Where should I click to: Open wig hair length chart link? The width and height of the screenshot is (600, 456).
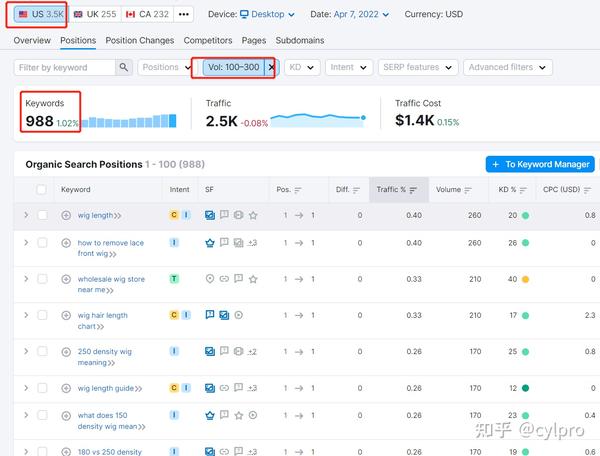[x=103, y=321]
